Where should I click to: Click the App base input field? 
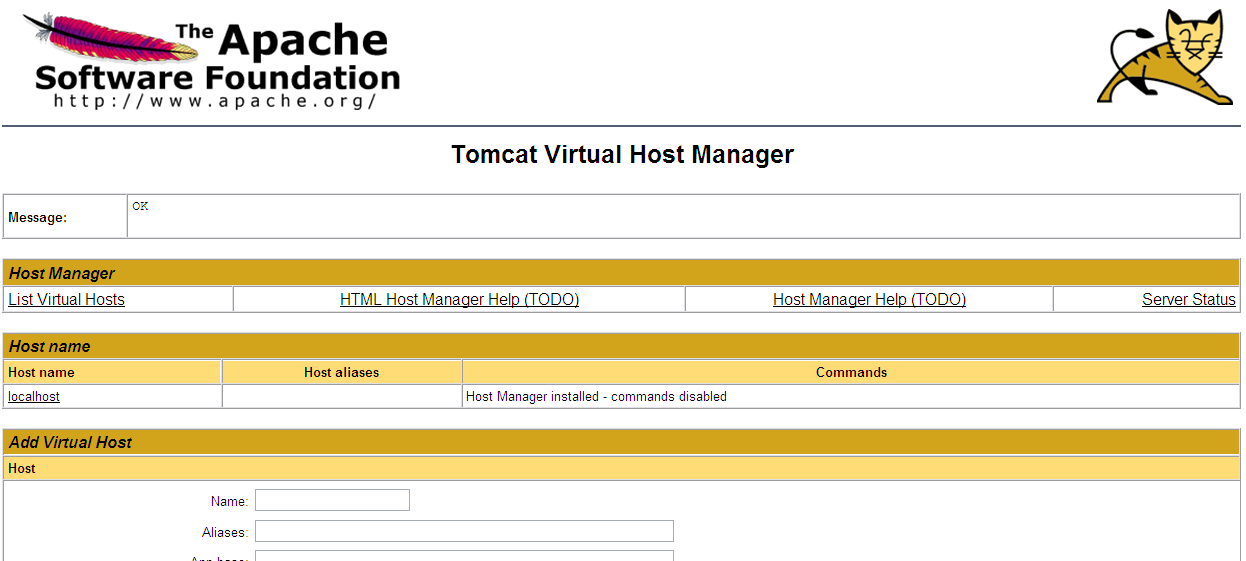464,555
